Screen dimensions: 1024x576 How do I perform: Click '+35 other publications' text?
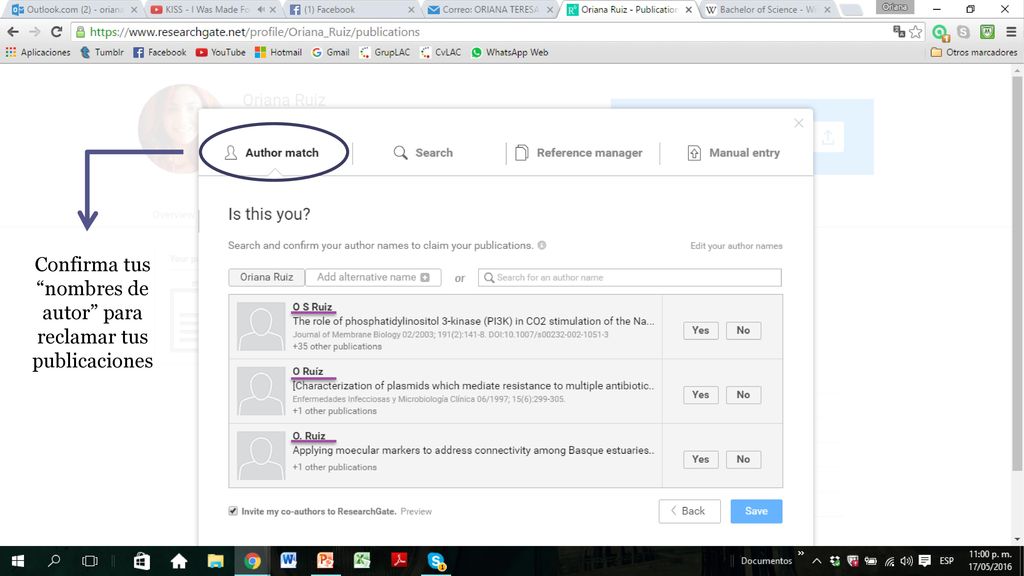click(337, 346)
